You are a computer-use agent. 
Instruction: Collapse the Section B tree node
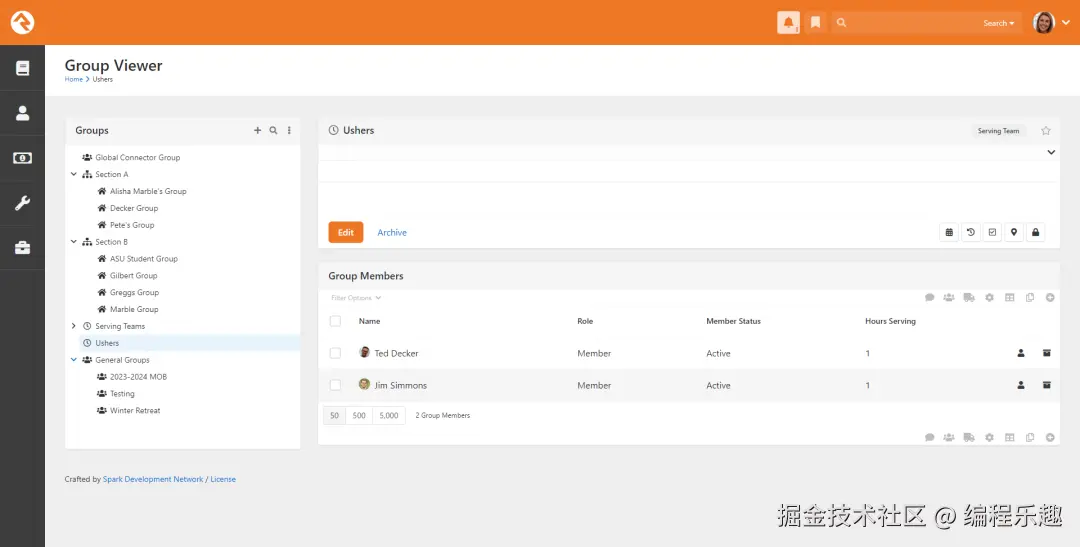click(x=74, y=242)
